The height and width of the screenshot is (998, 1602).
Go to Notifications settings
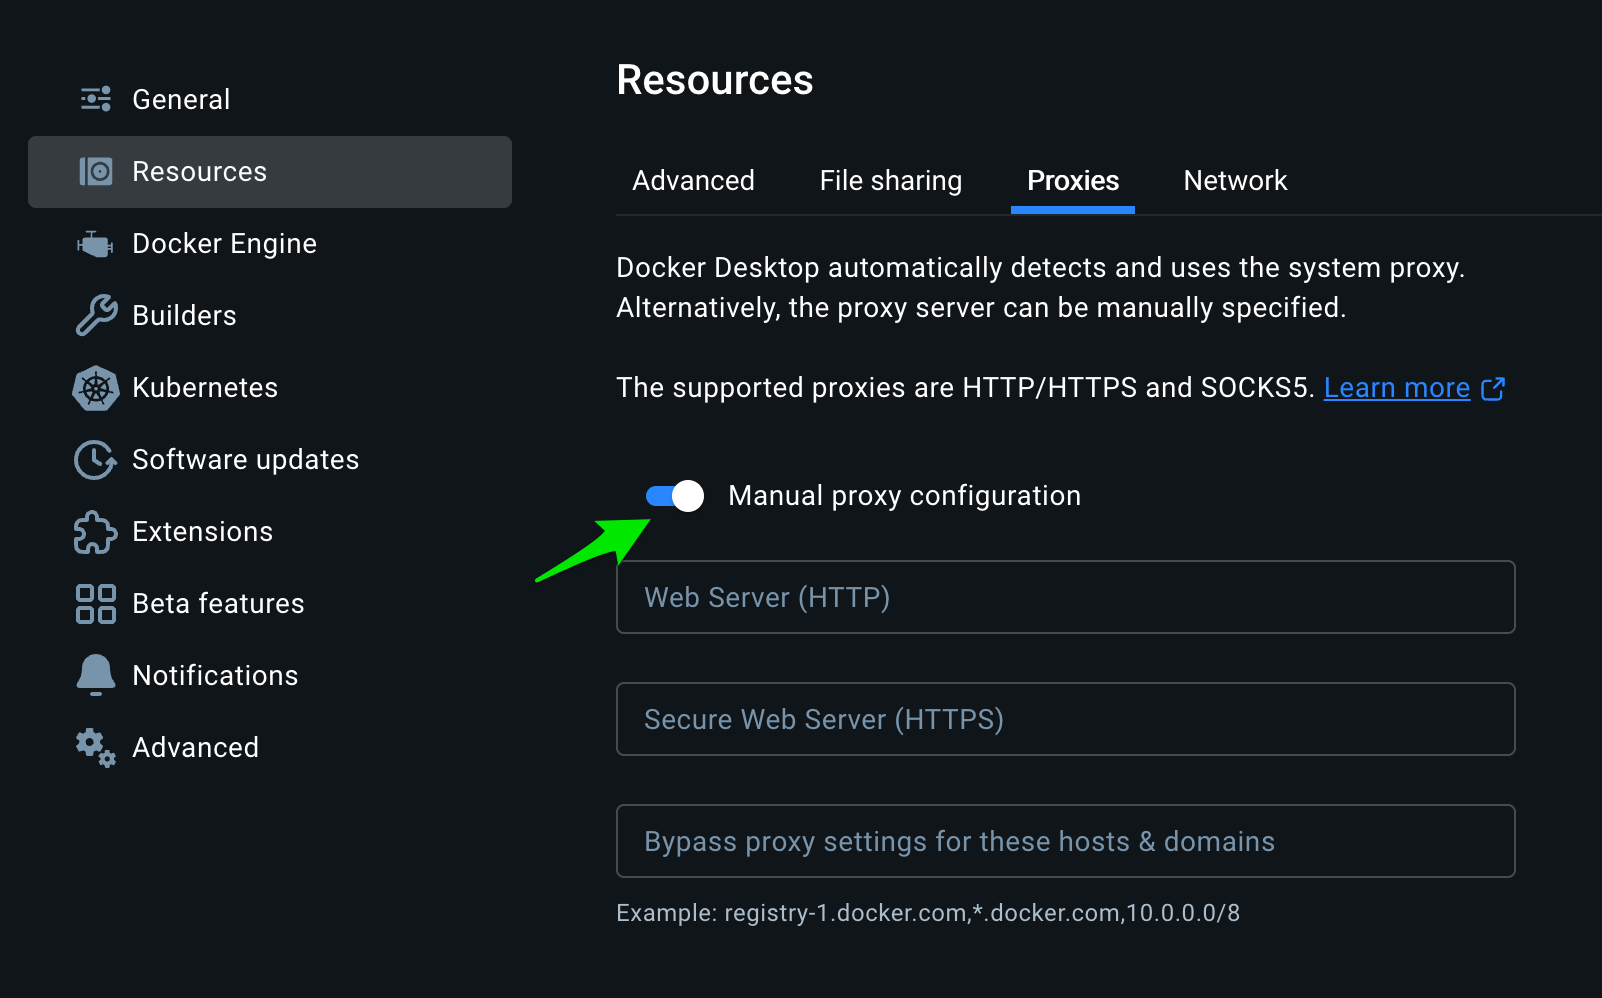(270, 675)
